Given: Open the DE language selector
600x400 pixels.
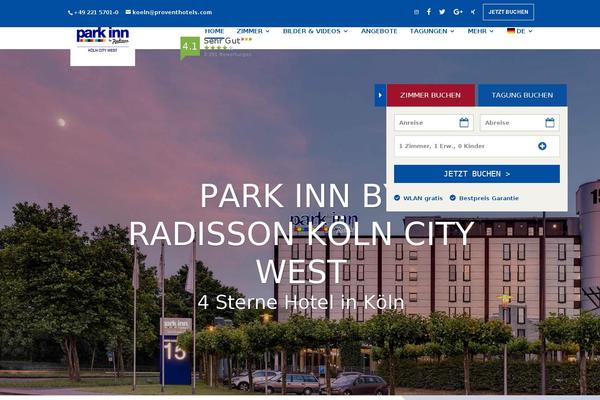Looking at the screenshot, I should click(520, 31).
